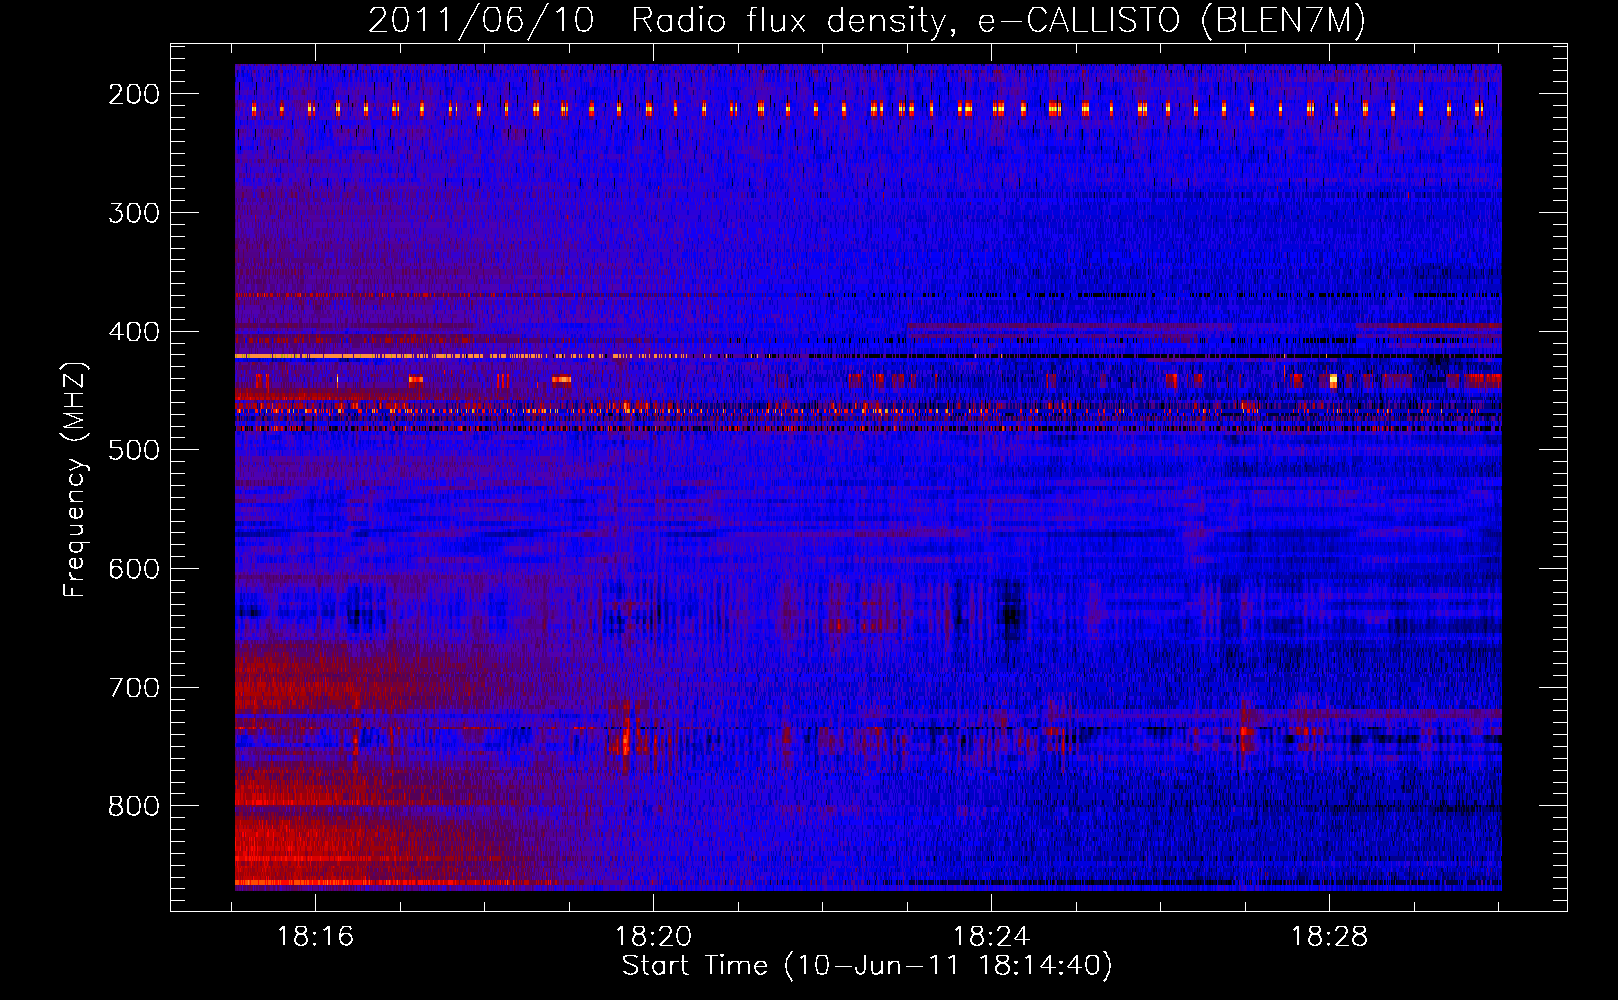
Task: Click the 18:28 time tick label
Action: (x=1329, y=937)
